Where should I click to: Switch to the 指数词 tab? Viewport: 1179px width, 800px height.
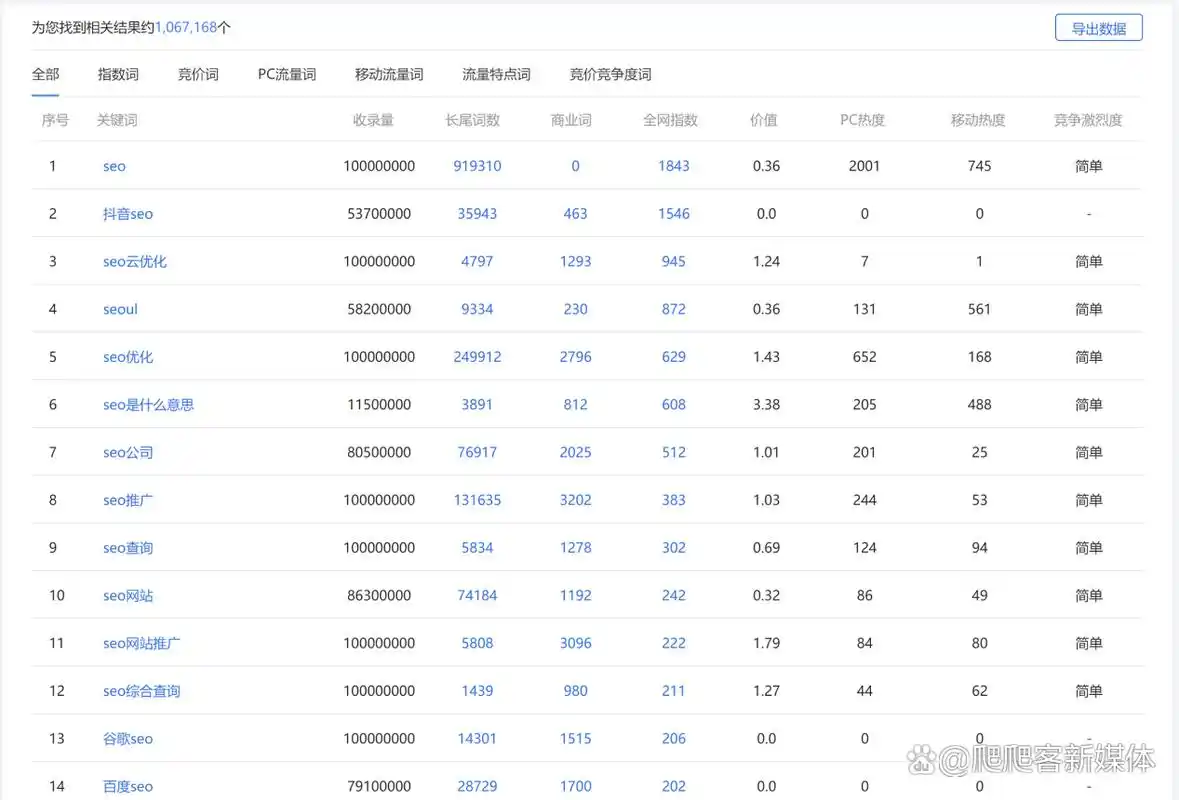tap(118, 73)
